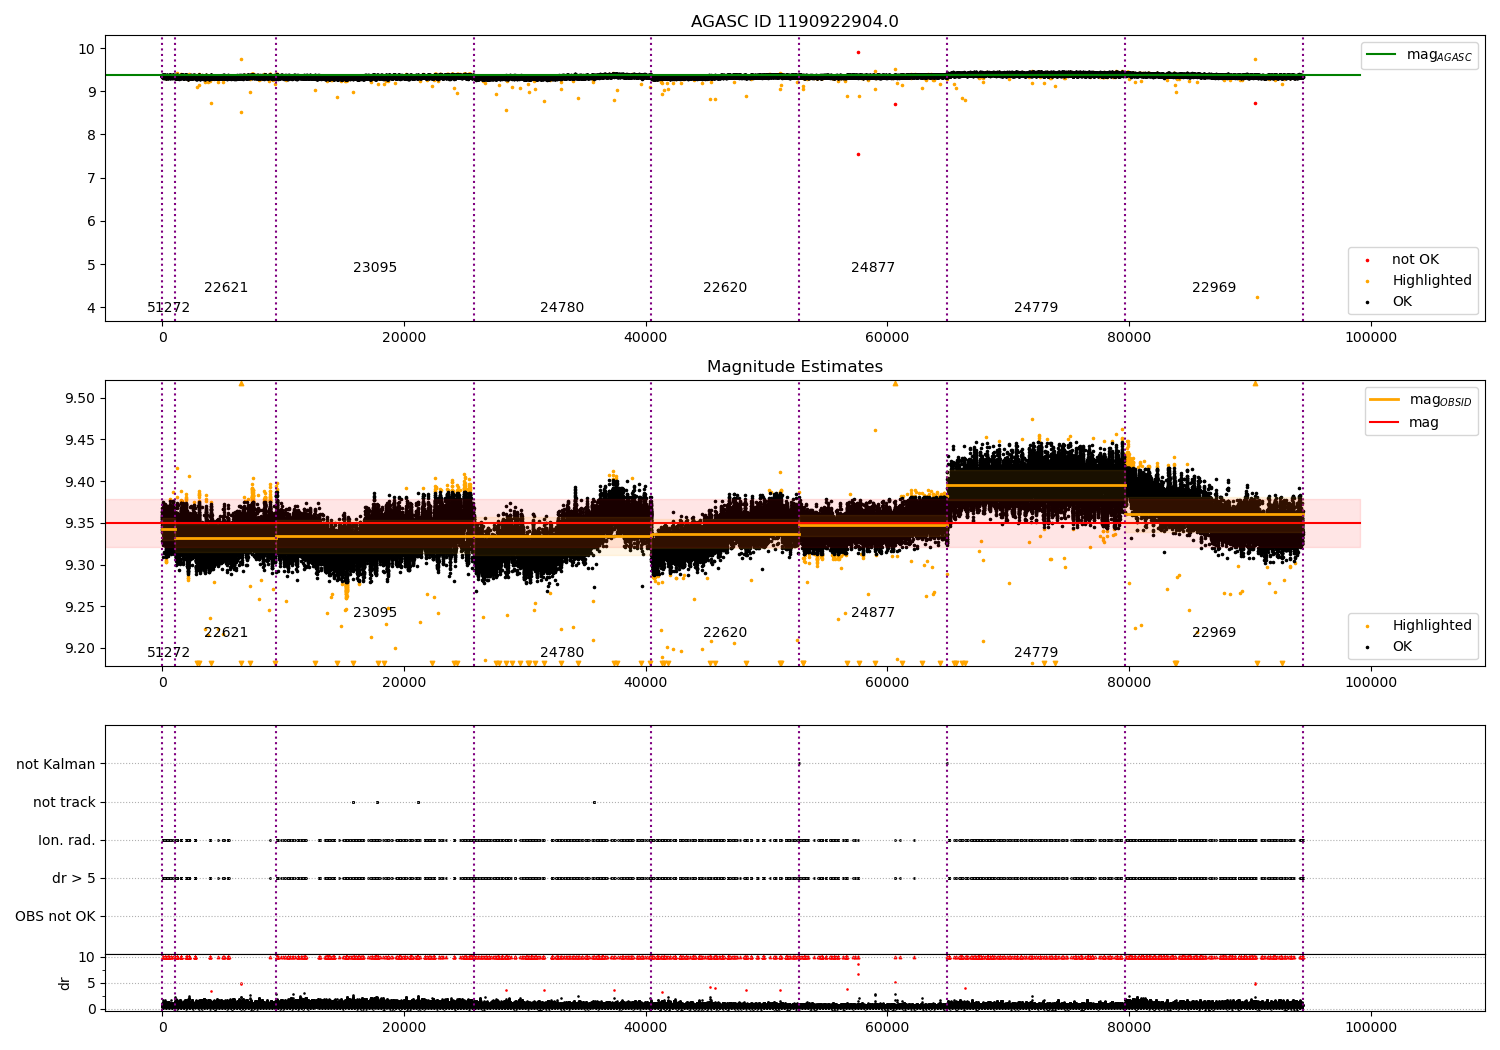Image resolution: width=1500 pixels, height=1050 pixels.
Task: Click the orange mag OBSID segment of observation 24779
Action: tap(1036, 486)
